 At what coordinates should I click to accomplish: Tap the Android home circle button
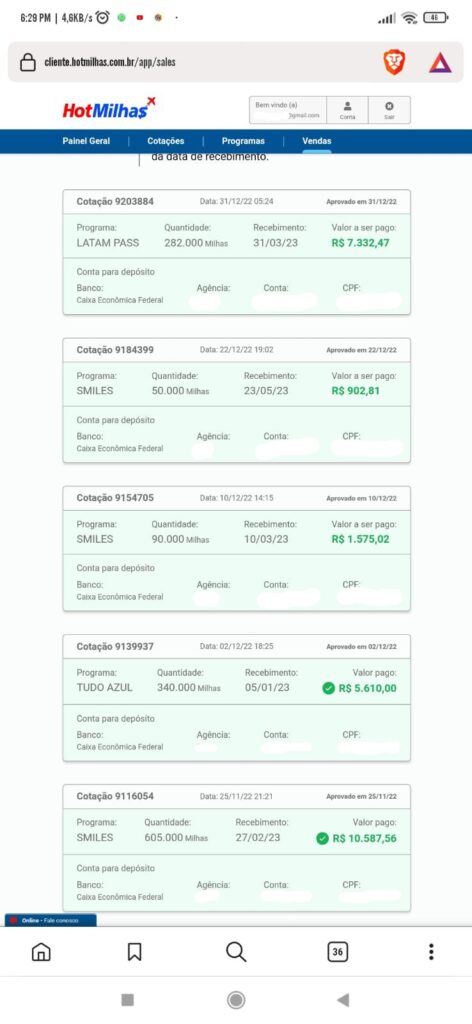[x=236, y=1000]
